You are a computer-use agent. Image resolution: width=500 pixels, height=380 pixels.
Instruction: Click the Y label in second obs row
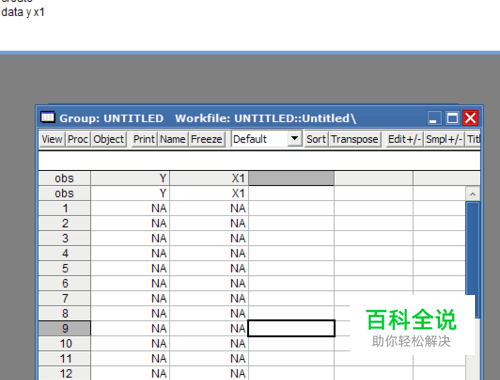tap(130, 193)
